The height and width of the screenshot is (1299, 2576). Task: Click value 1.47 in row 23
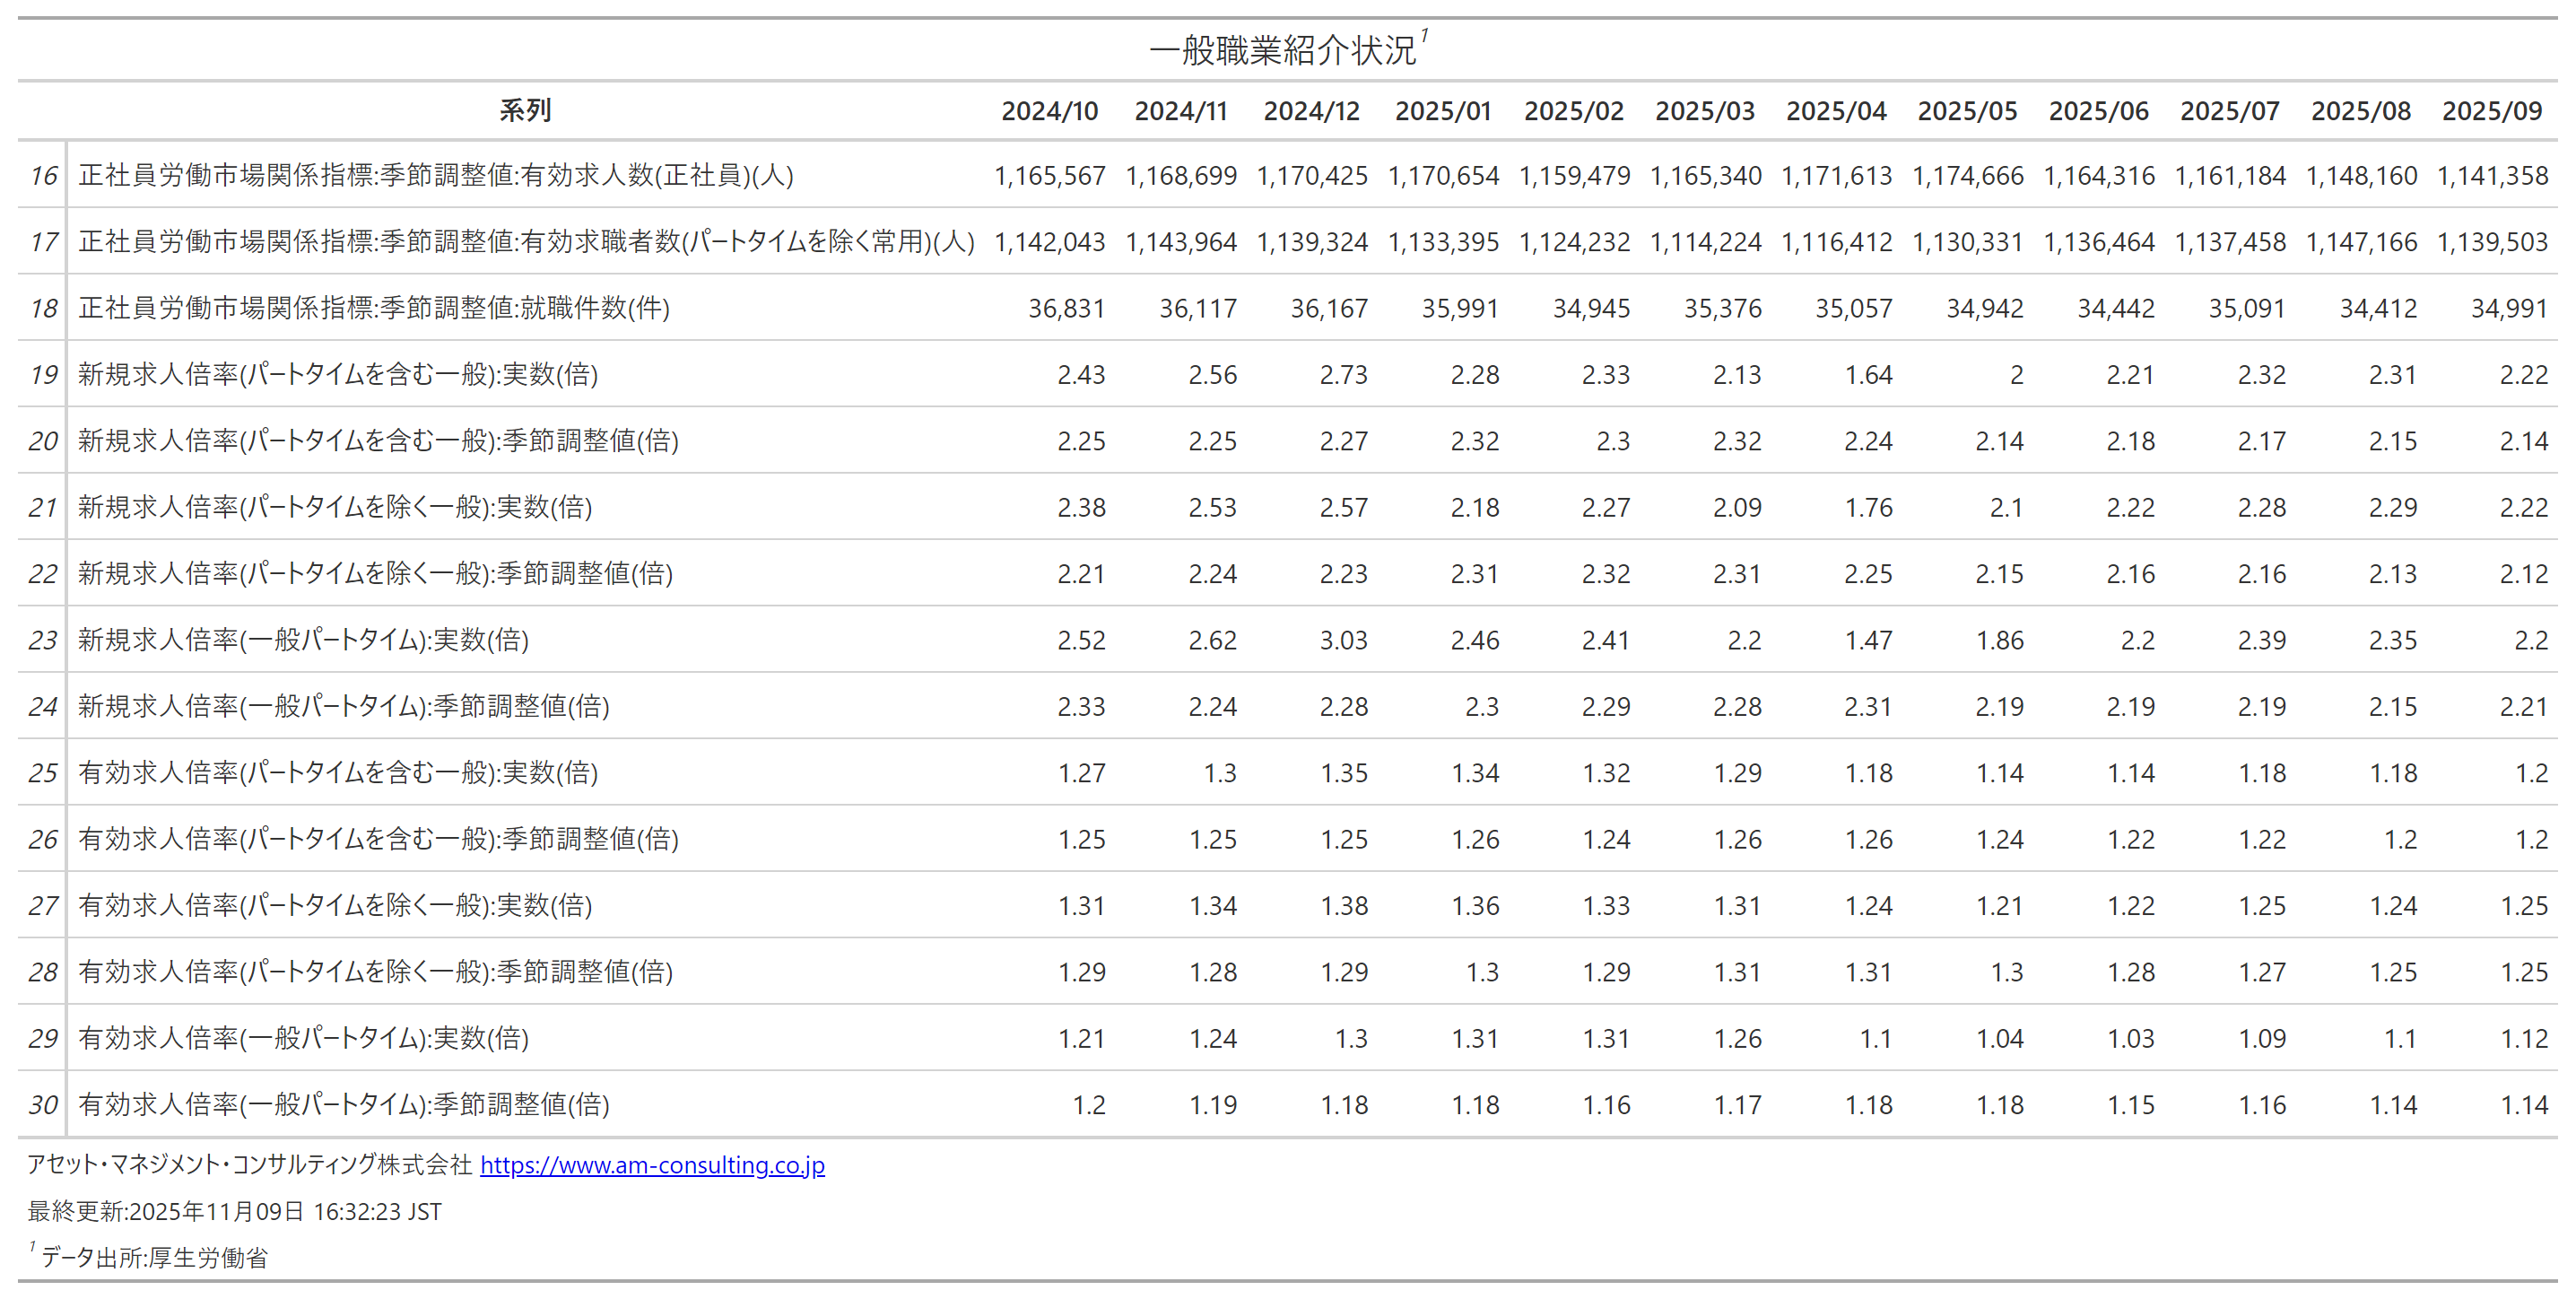(x=1867, y=640)
